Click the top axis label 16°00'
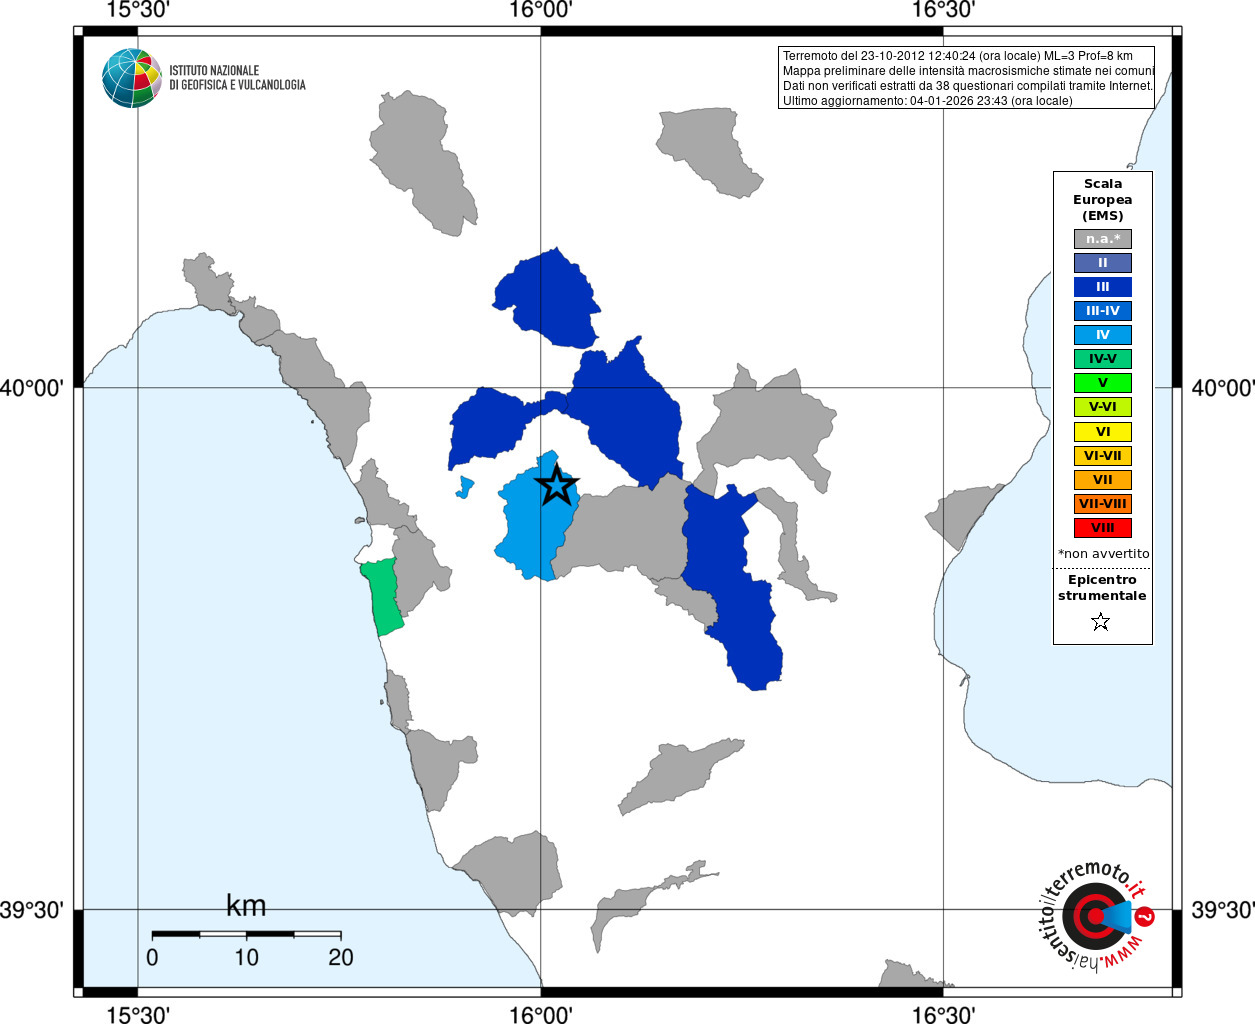Image resolution: width=1255 pixels, height=1024 pixels. coord(541,10)
